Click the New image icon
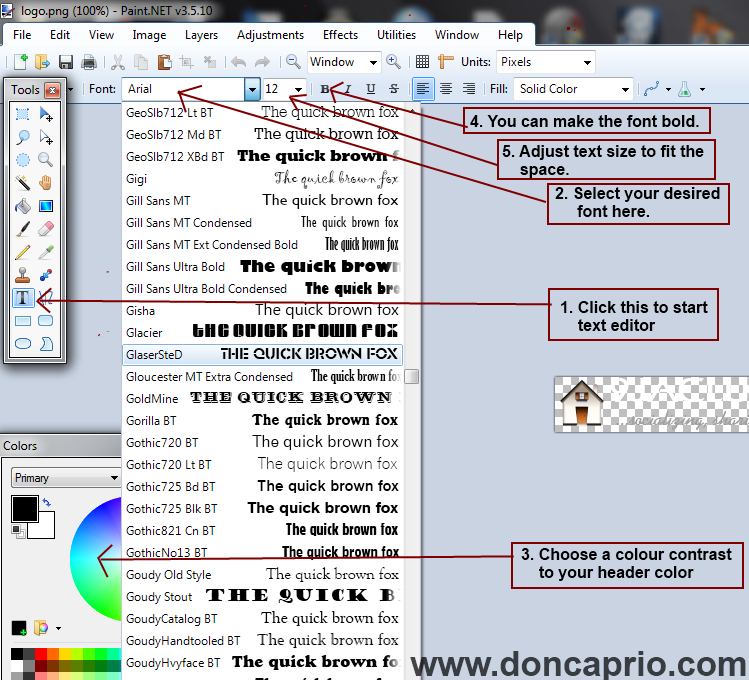Viewport: 749px width, 680px height. tap(21, 62)
